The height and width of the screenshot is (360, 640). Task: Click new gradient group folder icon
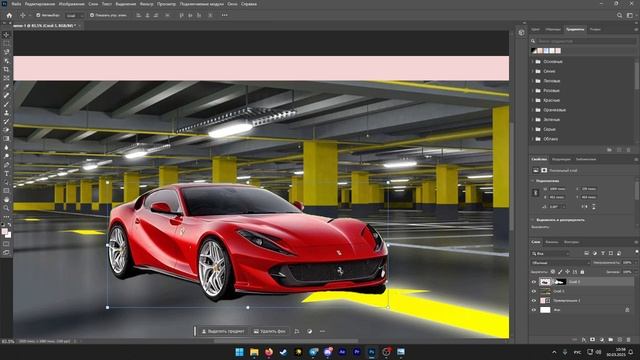(x=609, y=150)
